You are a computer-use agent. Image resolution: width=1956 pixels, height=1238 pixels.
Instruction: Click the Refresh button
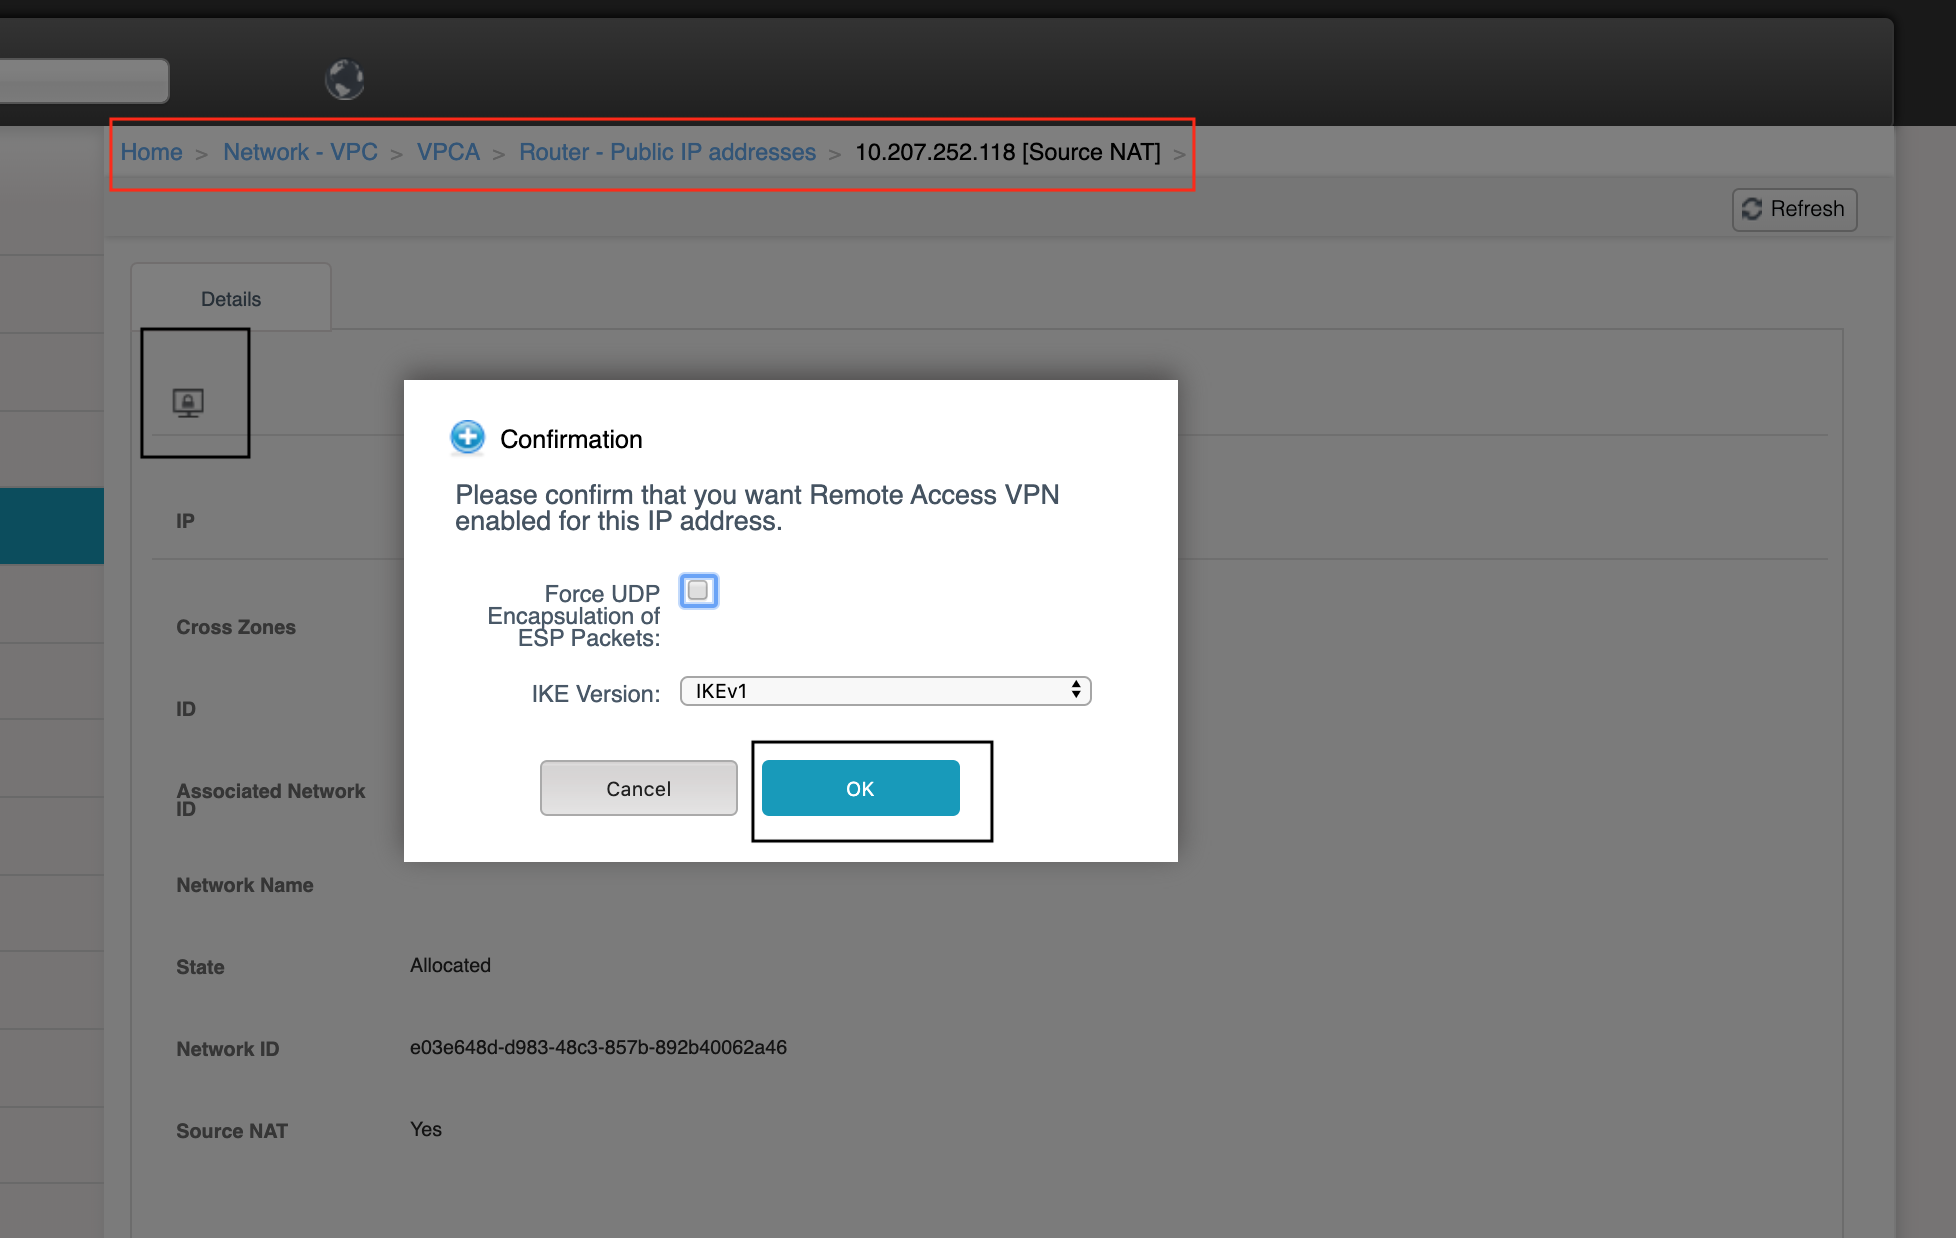tap(1794, 209)
